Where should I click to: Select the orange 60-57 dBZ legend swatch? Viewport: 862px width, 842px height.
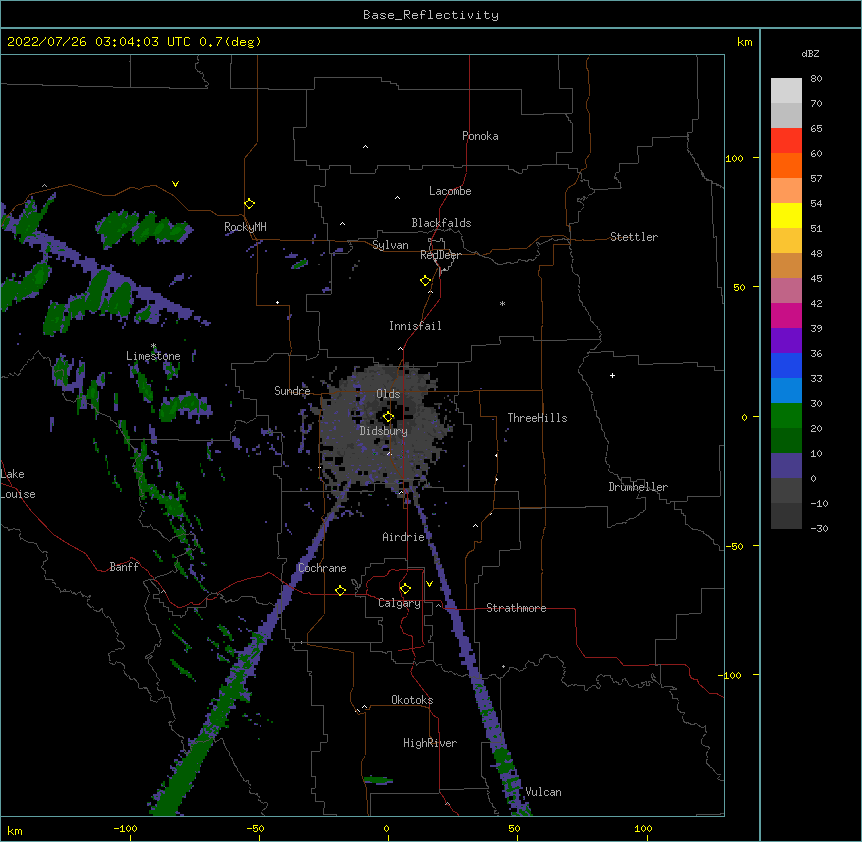click(786, 166)
